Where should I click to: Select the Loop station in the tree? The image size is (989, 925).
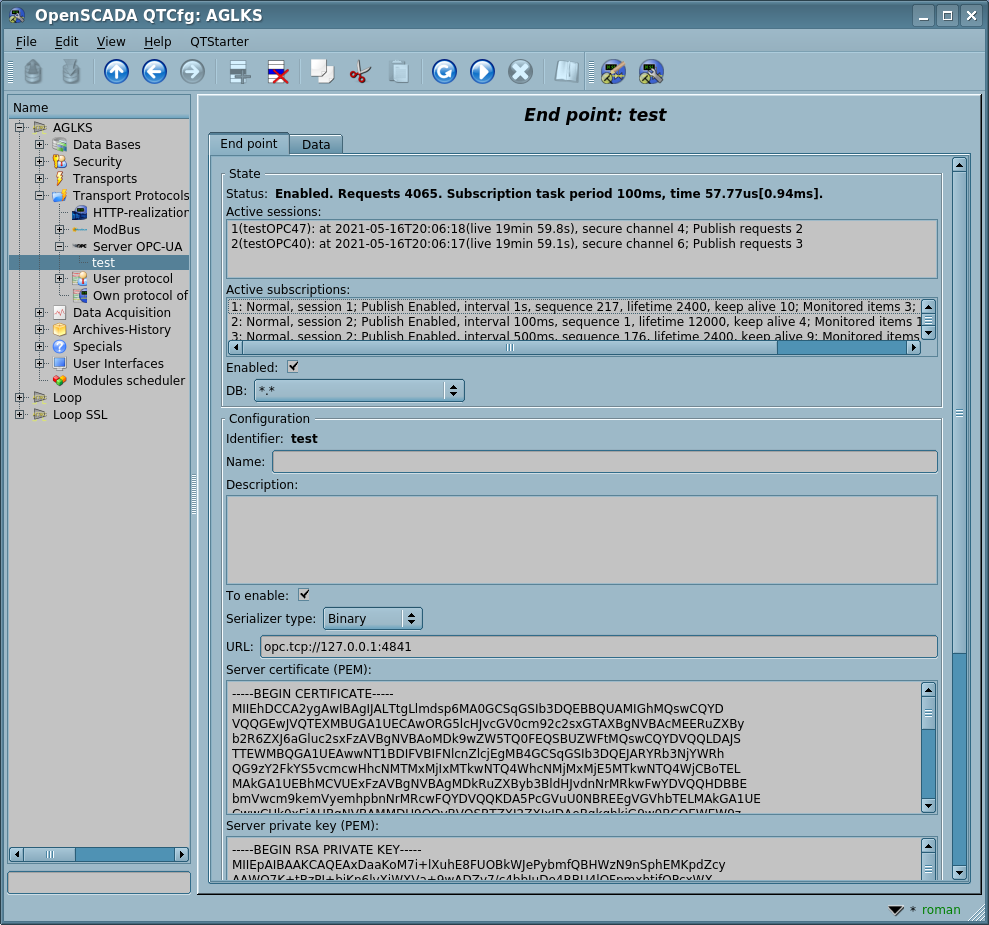click(67, 397)
